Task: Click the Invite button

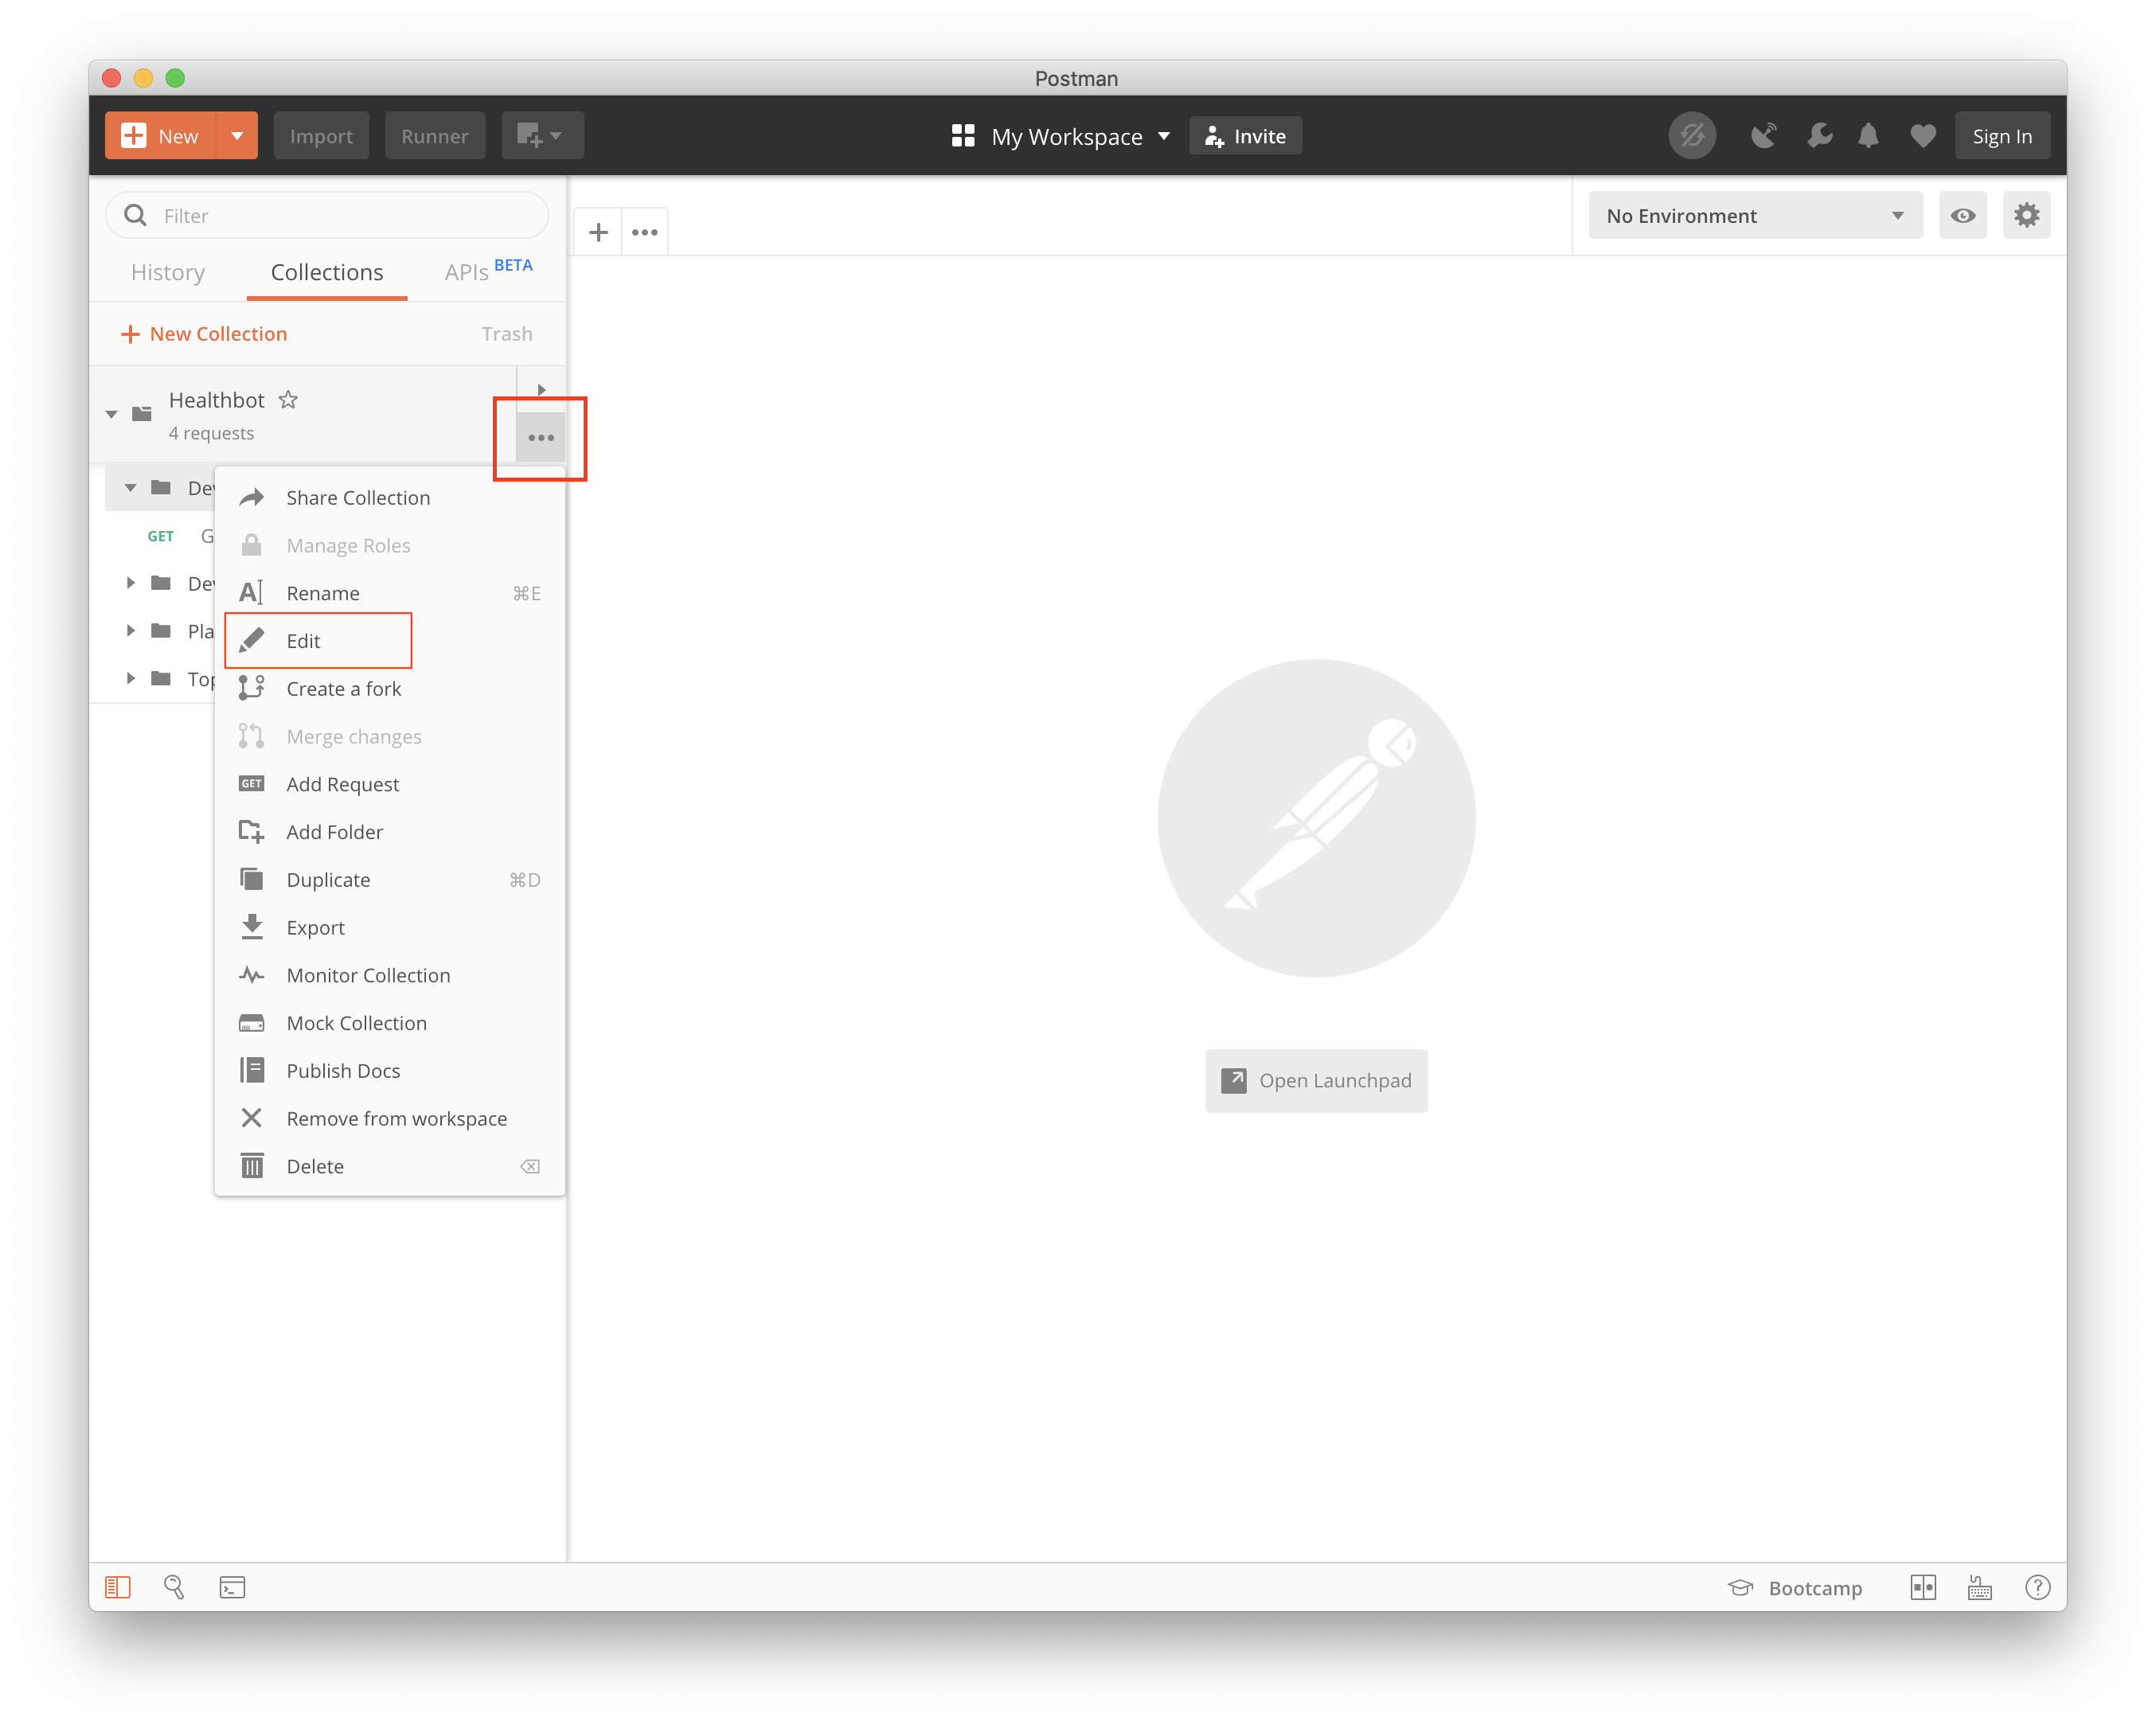Action: (x=1245, y=136)
